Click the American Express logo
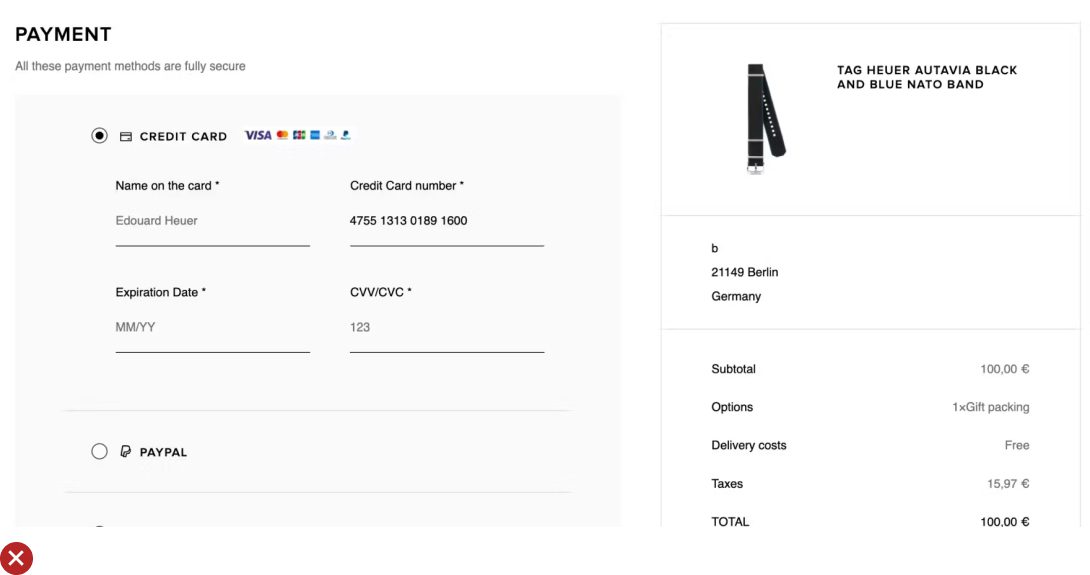This screenshot has height=575, width=1090. tap(314, 135)
